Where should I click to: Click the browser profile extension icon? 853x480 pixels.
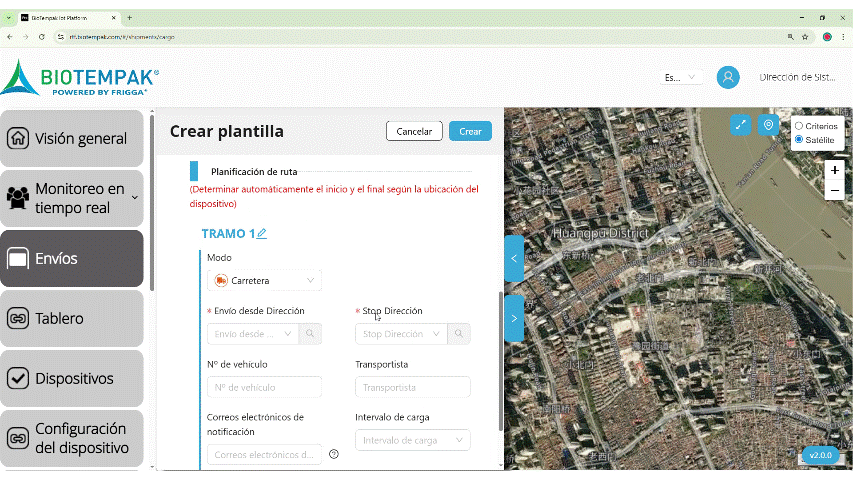coord(827,37)
